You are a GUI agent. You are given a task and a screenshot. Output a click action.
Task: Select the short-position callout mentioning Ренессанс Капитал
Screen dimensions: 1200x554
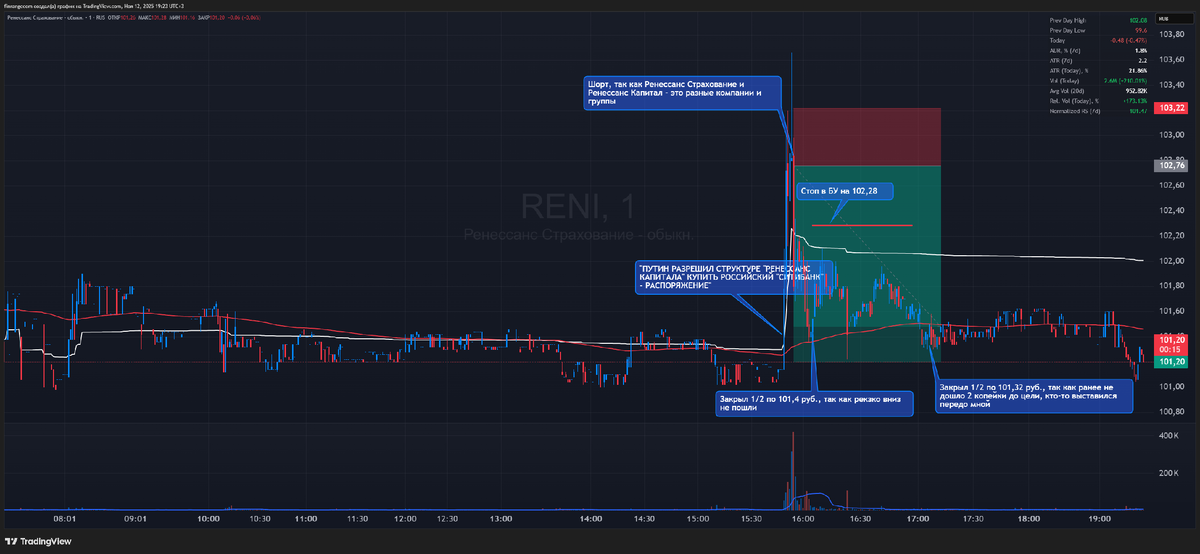[681, 92]
